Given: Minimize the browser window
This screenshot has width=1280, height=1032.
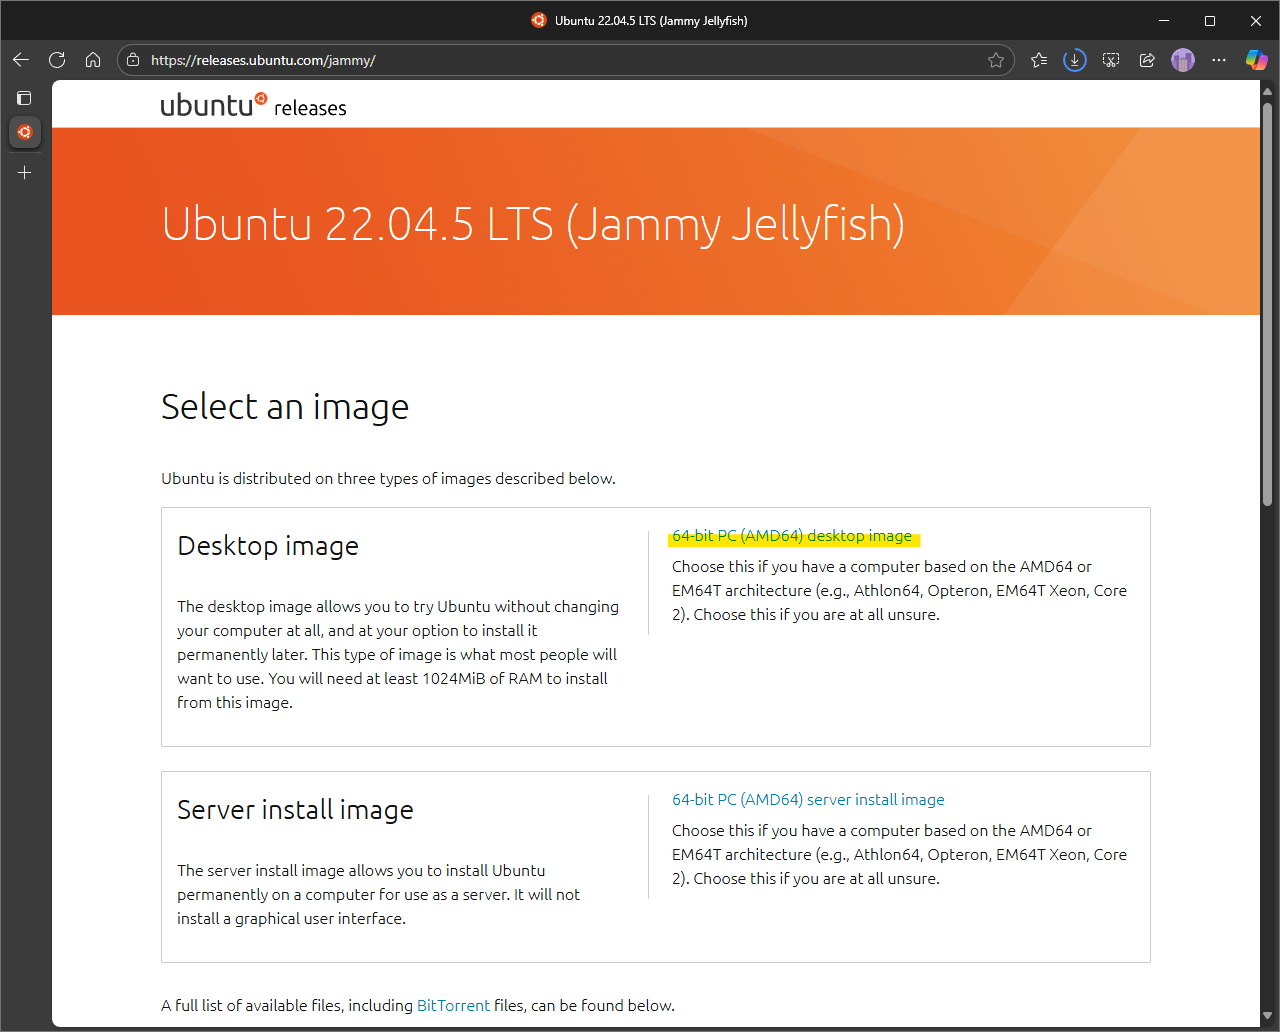Looking at the screenshot, I should 1164,20.
